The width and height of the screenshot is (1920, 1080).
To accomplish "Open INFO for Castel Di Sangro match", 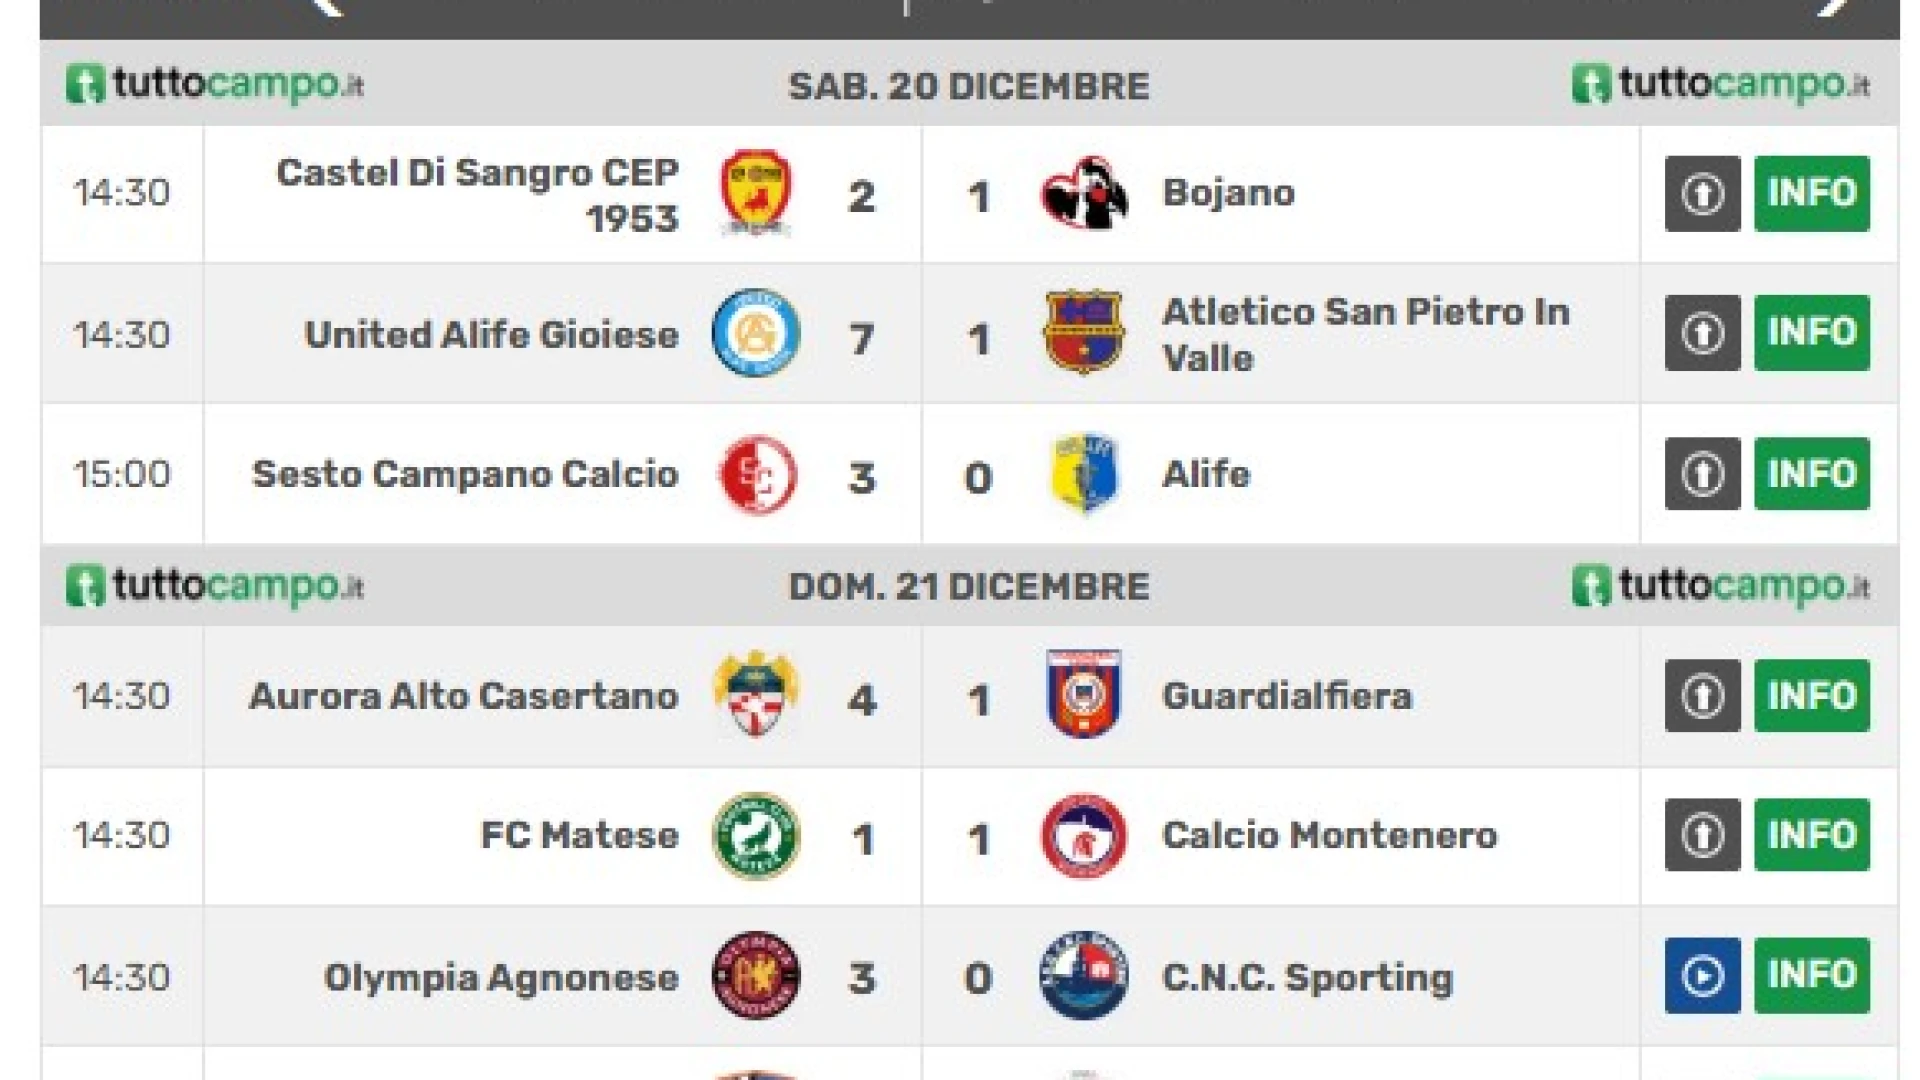I will point(1811,193).
